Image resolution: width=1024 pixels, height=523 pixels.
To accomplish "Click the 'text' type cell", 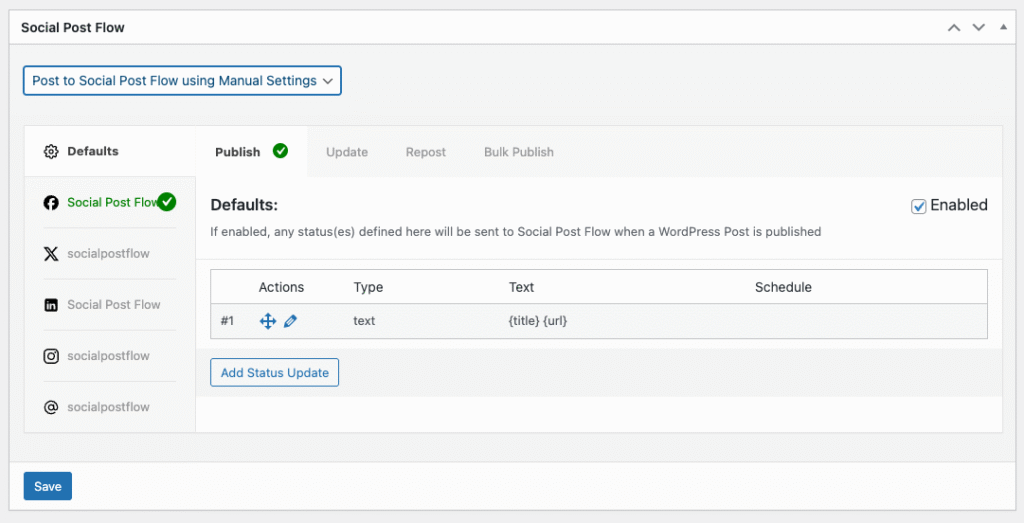I will click(364, 321).
